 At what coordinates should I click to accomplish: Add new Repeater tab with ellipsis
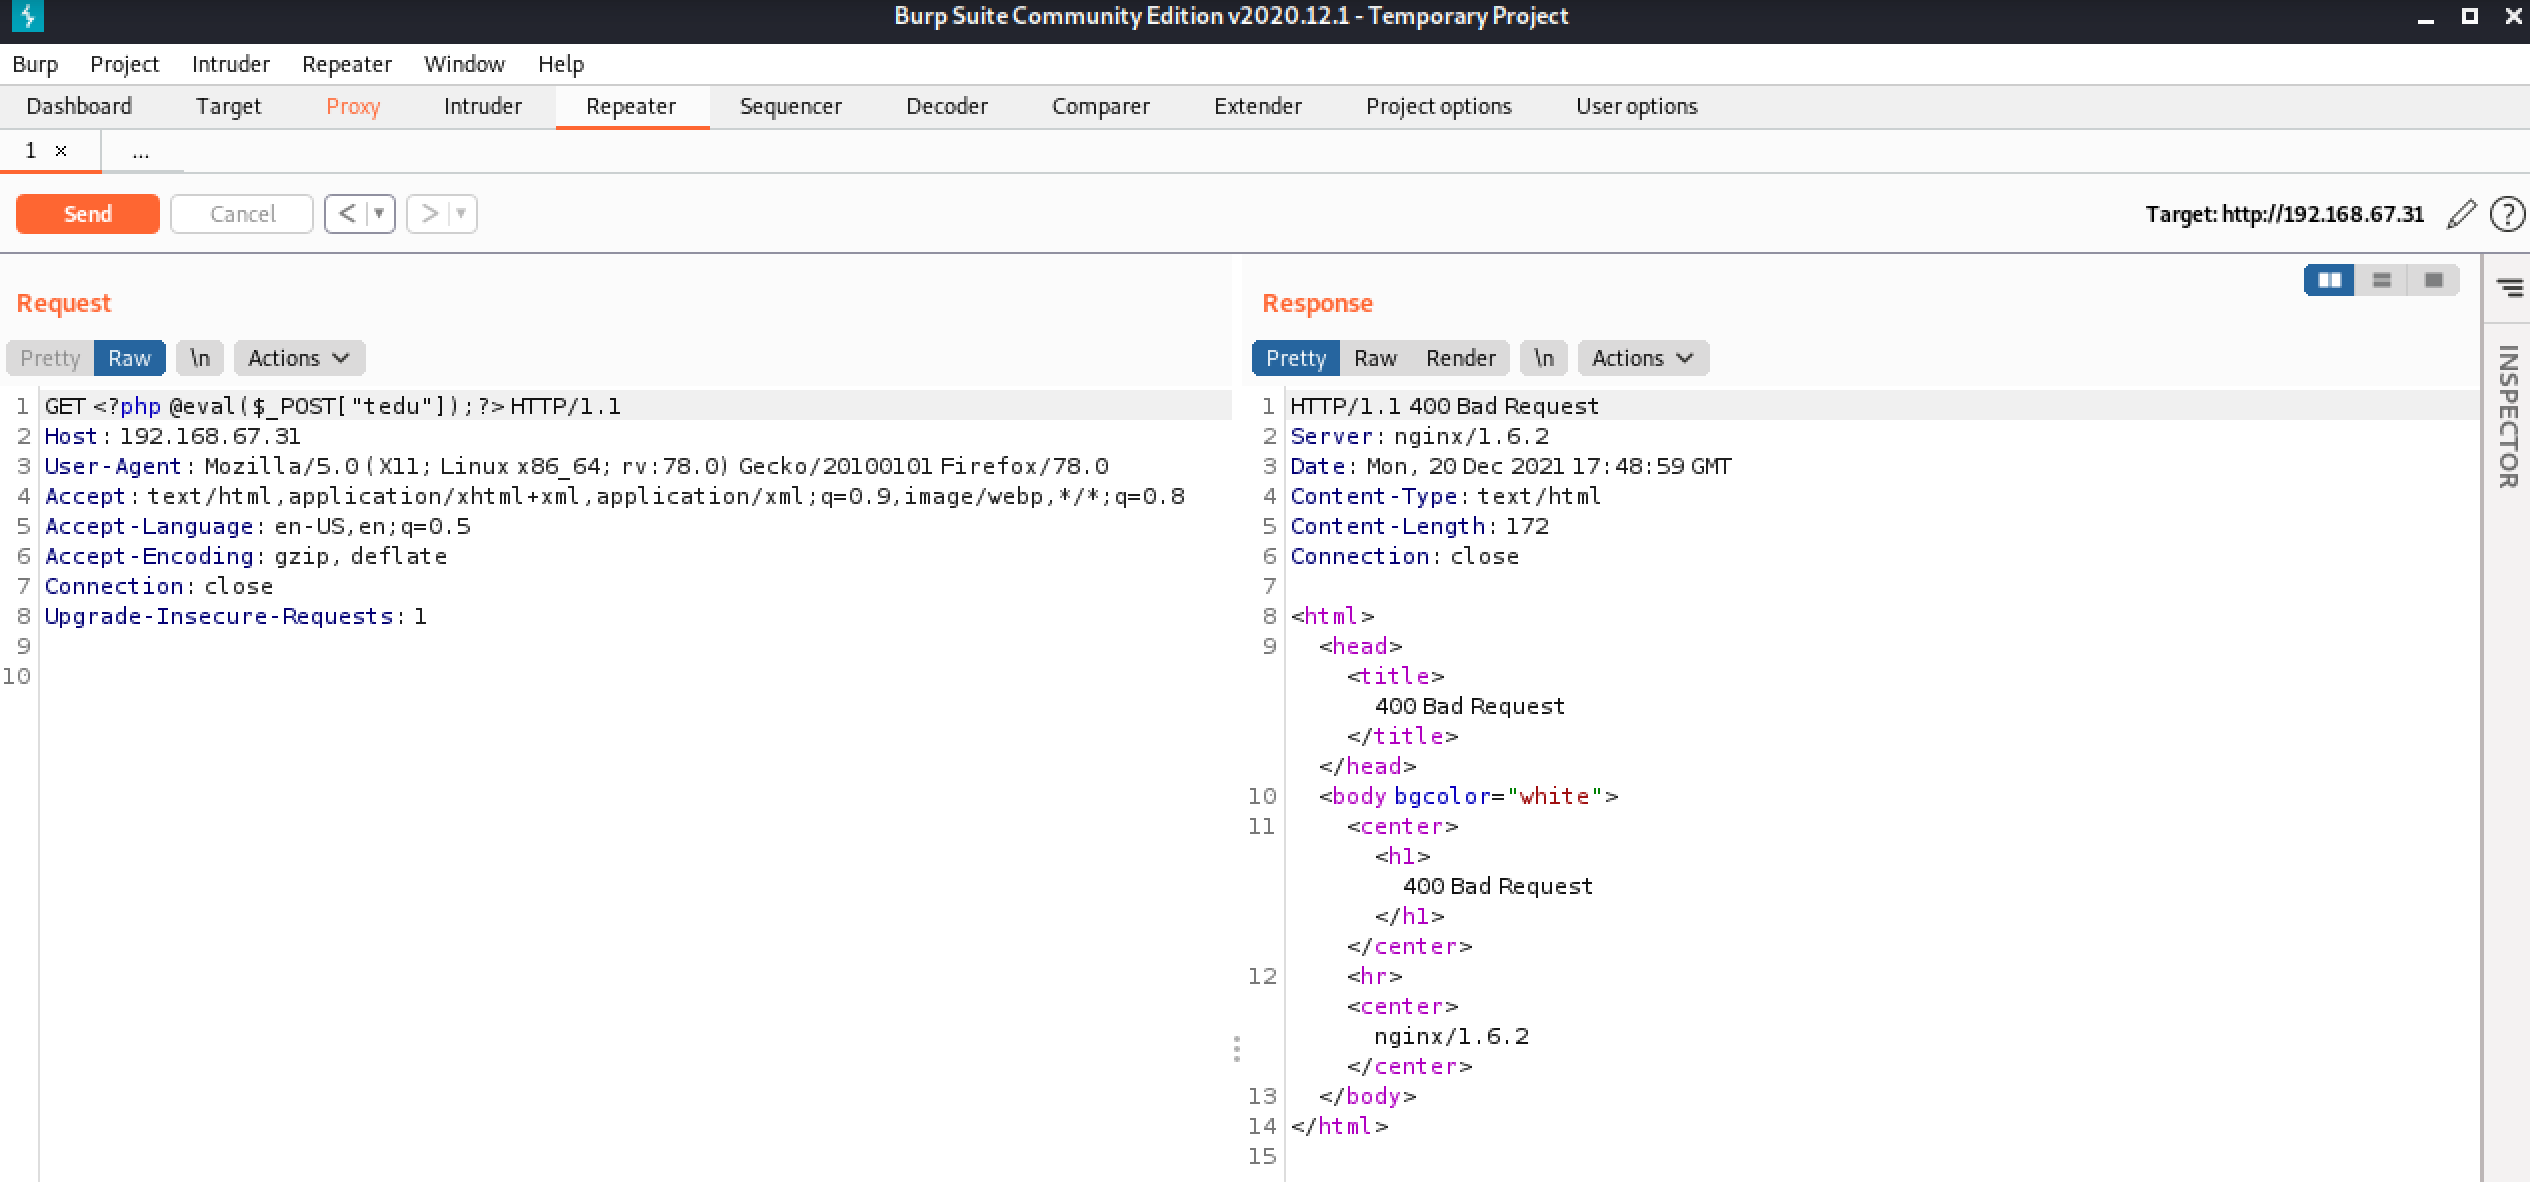tap(141, 152)
